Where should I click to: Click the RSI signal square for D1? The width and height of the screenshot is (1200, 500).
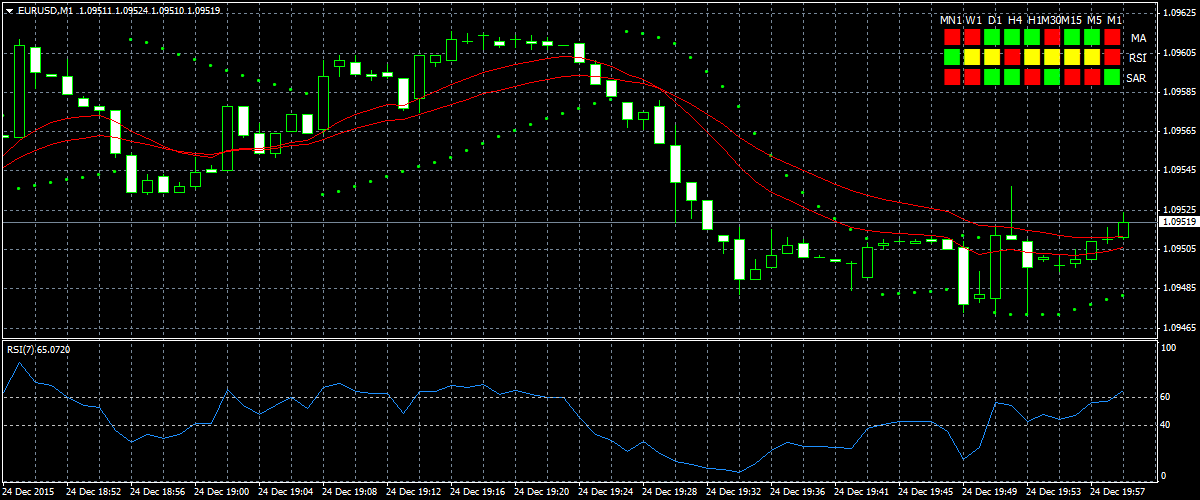[x=992, y=57]
